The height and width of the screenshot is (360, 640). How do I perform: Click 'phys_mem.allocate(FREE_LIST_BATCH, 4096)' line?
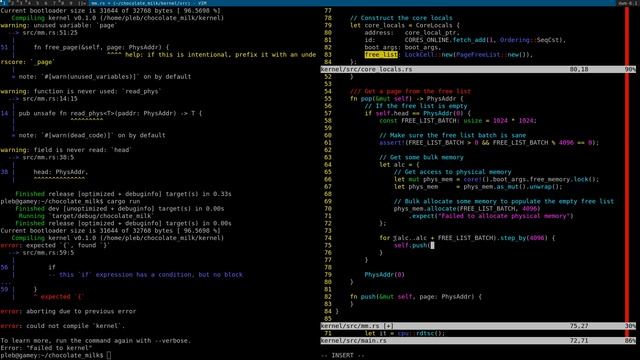point(467,209)
